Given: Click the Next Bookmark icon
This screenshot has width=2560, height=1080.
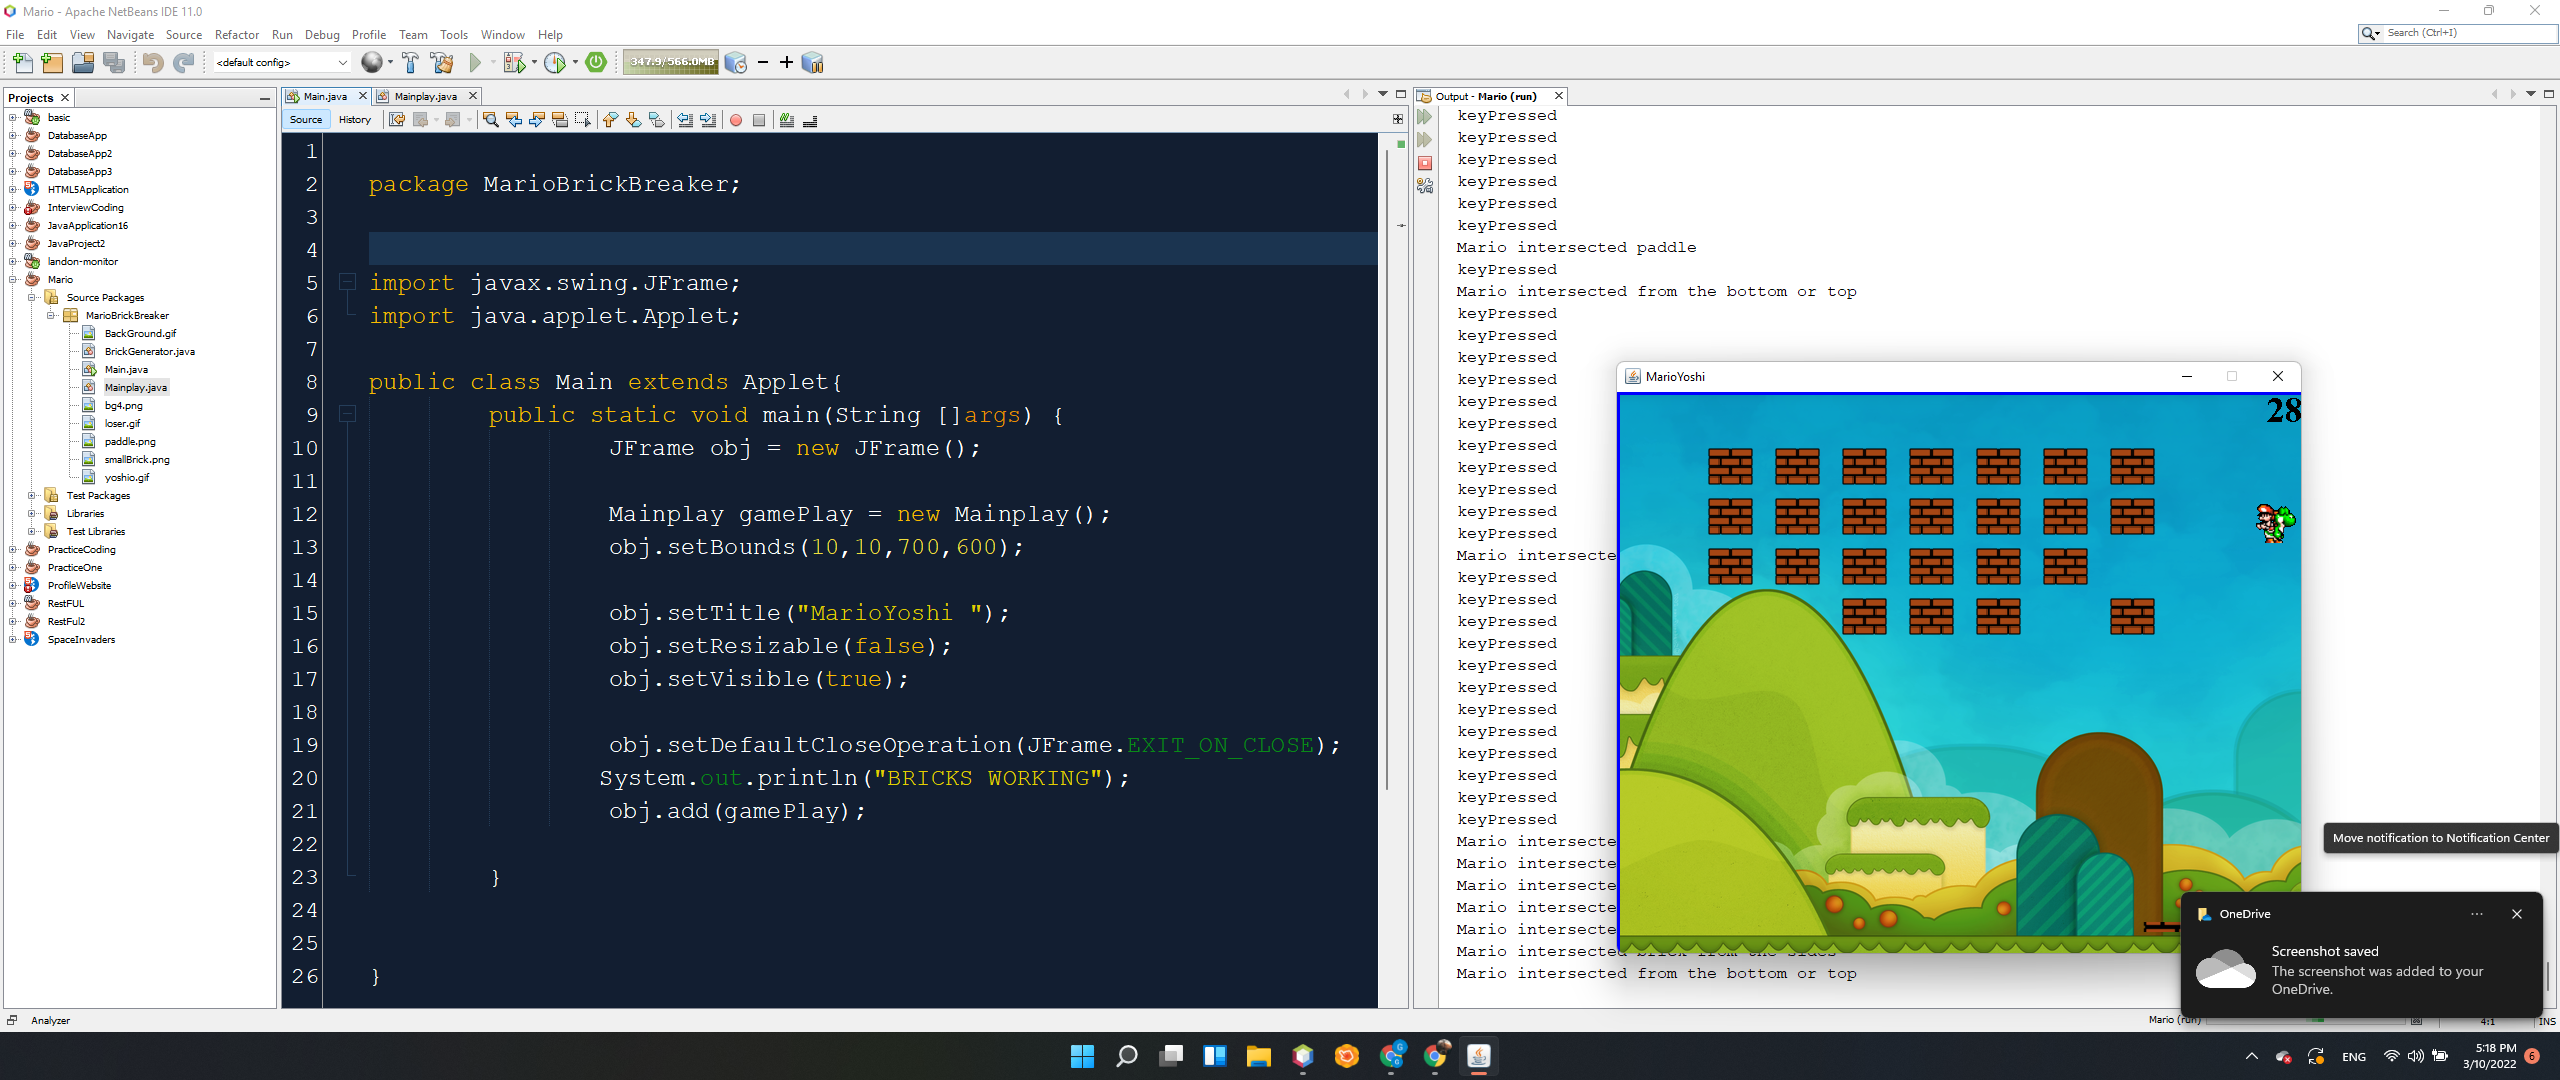Looking at the screenshot, I should coord(634,120).
